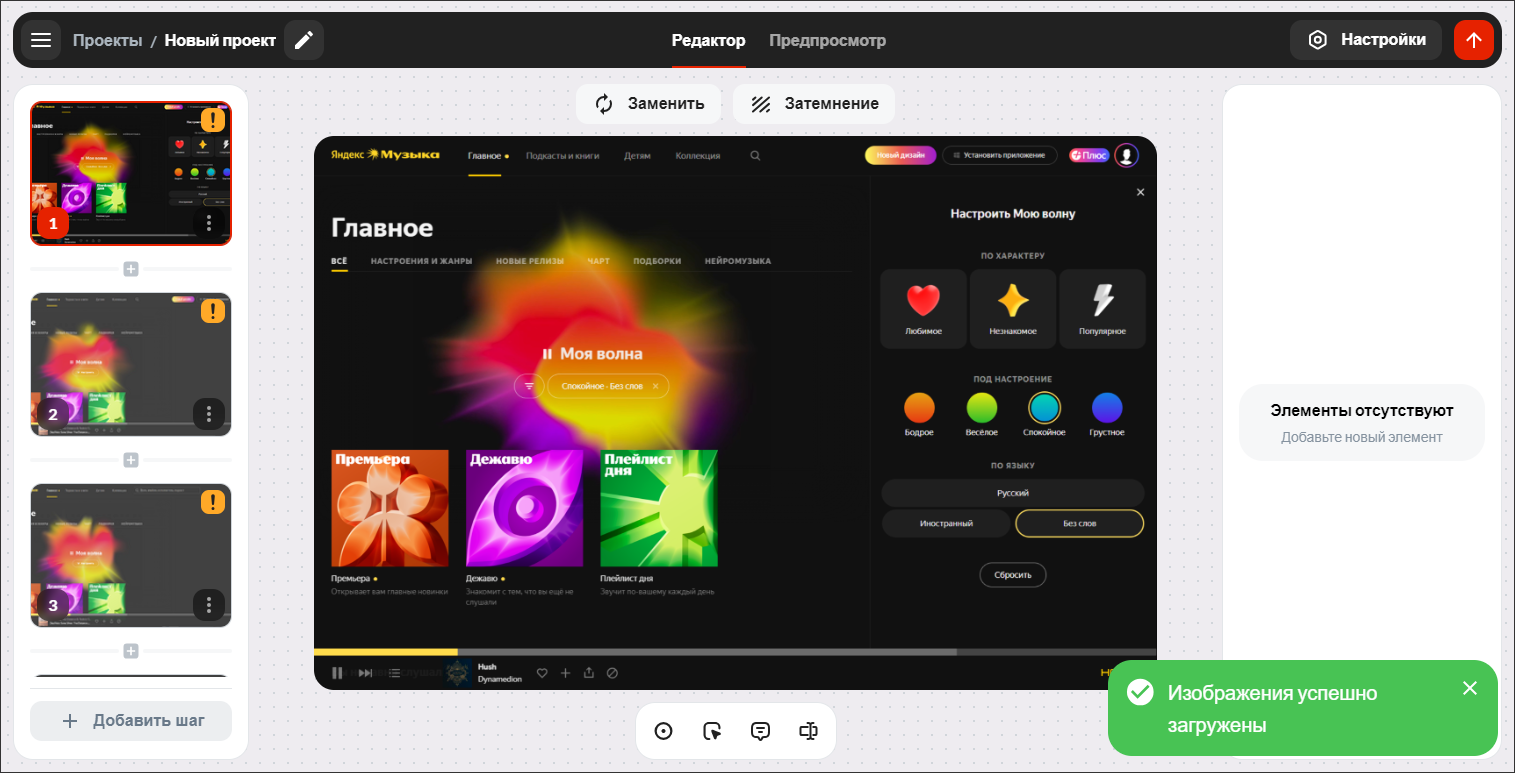Screen dimensions: 1515x773
Task: Select the Любимое heart option
Action: tap(924, 309)
